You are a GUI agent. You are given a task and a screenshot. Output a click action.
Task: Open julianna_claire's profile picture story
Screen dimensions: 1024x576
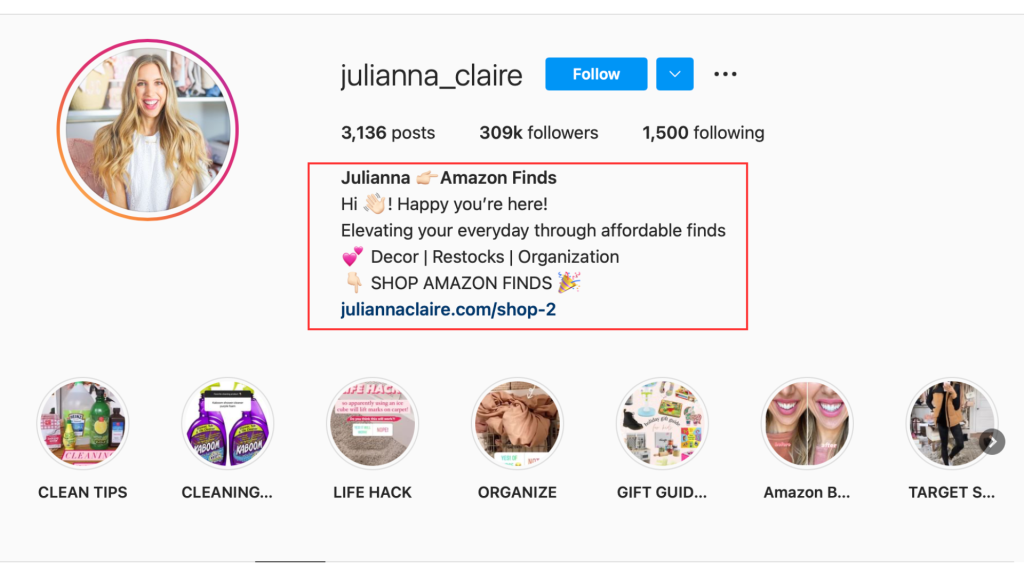pyautogui.click(x=148, y=130)
